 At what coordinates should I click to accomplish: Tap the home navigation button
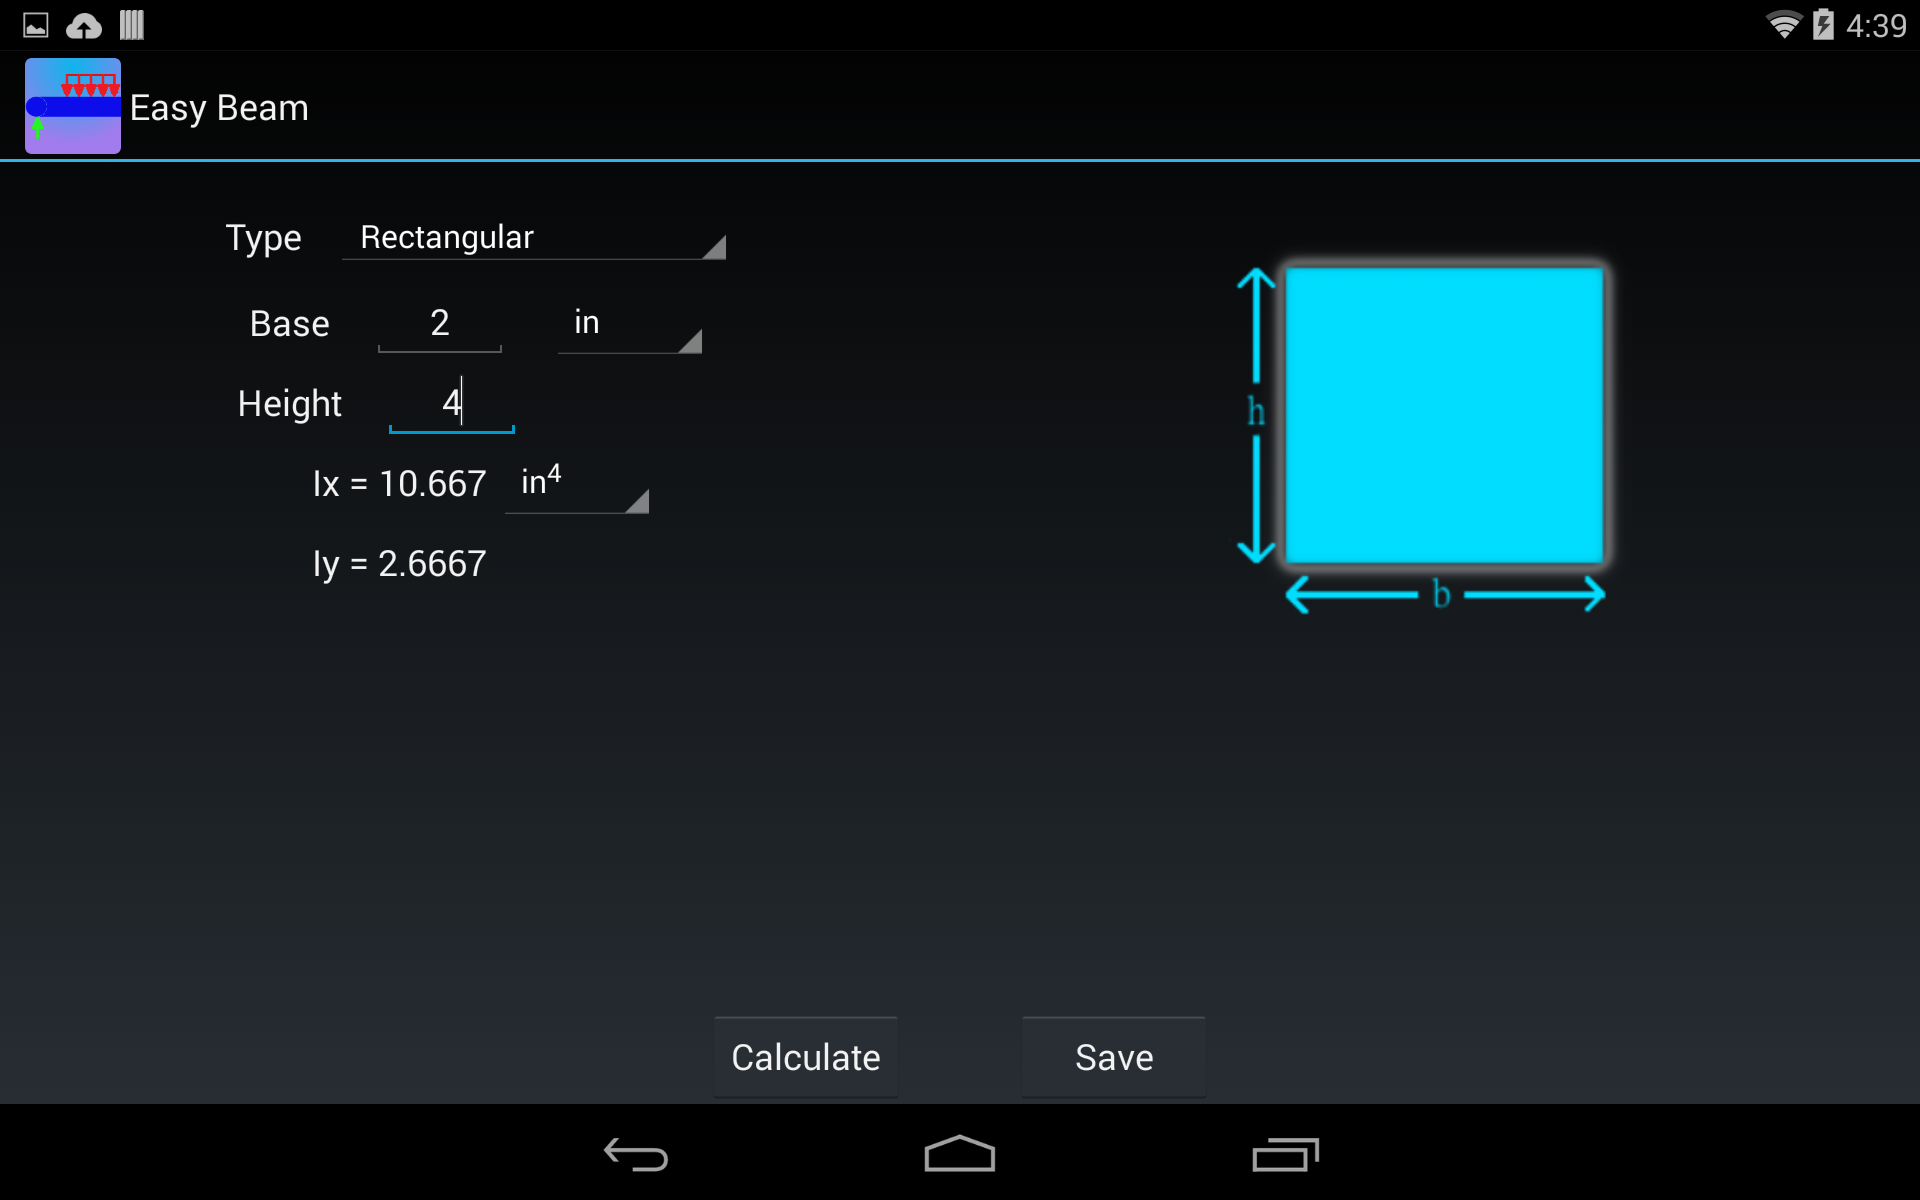(x=958, y=1155)
